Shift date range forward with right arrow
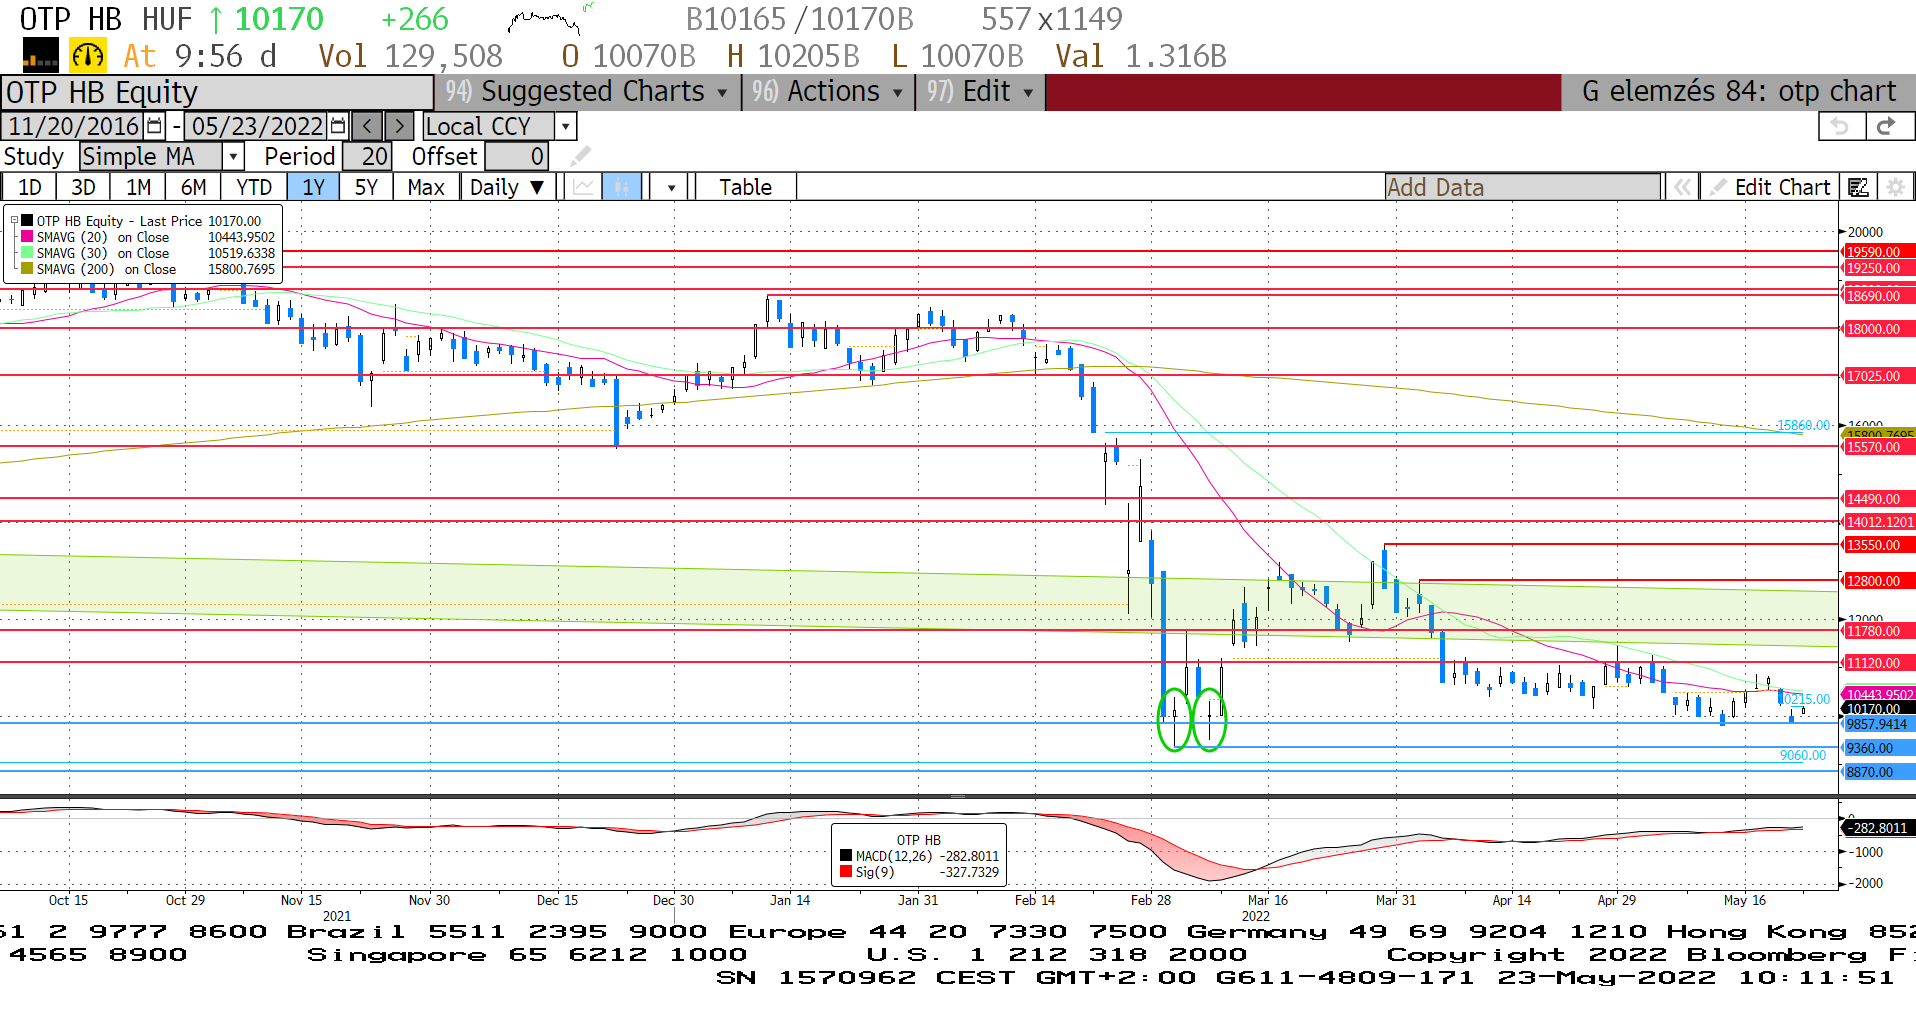The image size is (1916, 1033). (399, 126)
